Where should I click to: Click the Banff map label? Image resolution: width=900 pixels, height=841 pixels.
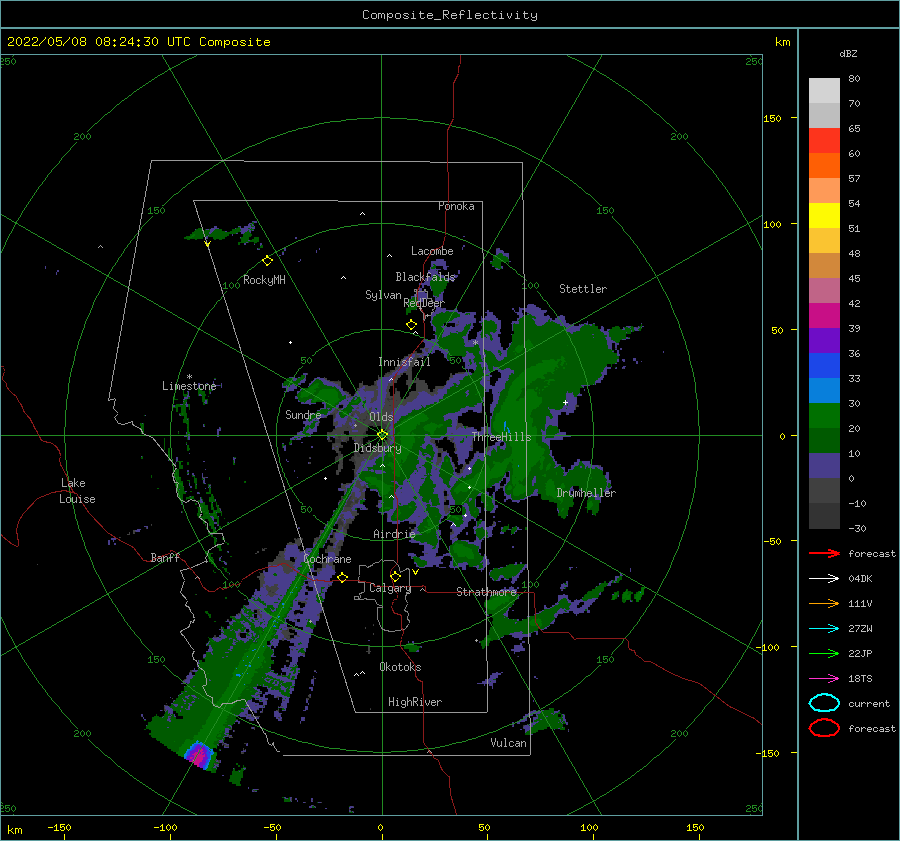pyautogui.click(x=165, y=557)
